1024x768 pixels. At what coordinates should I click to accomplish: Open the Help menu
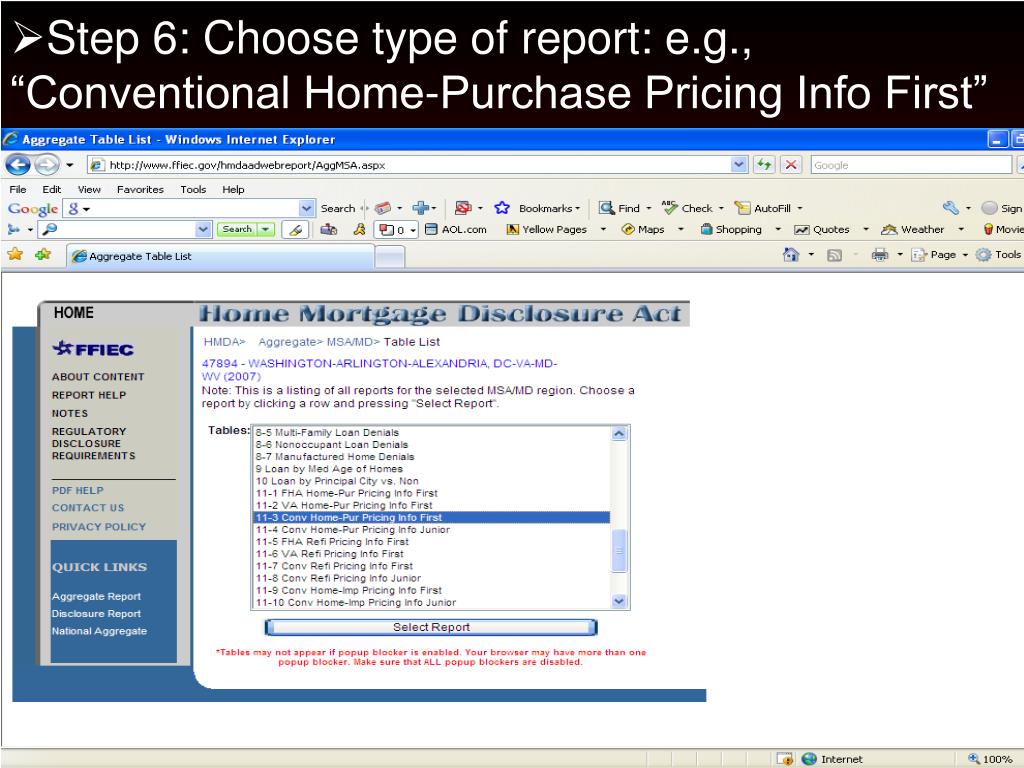click(x=233, y=189)
